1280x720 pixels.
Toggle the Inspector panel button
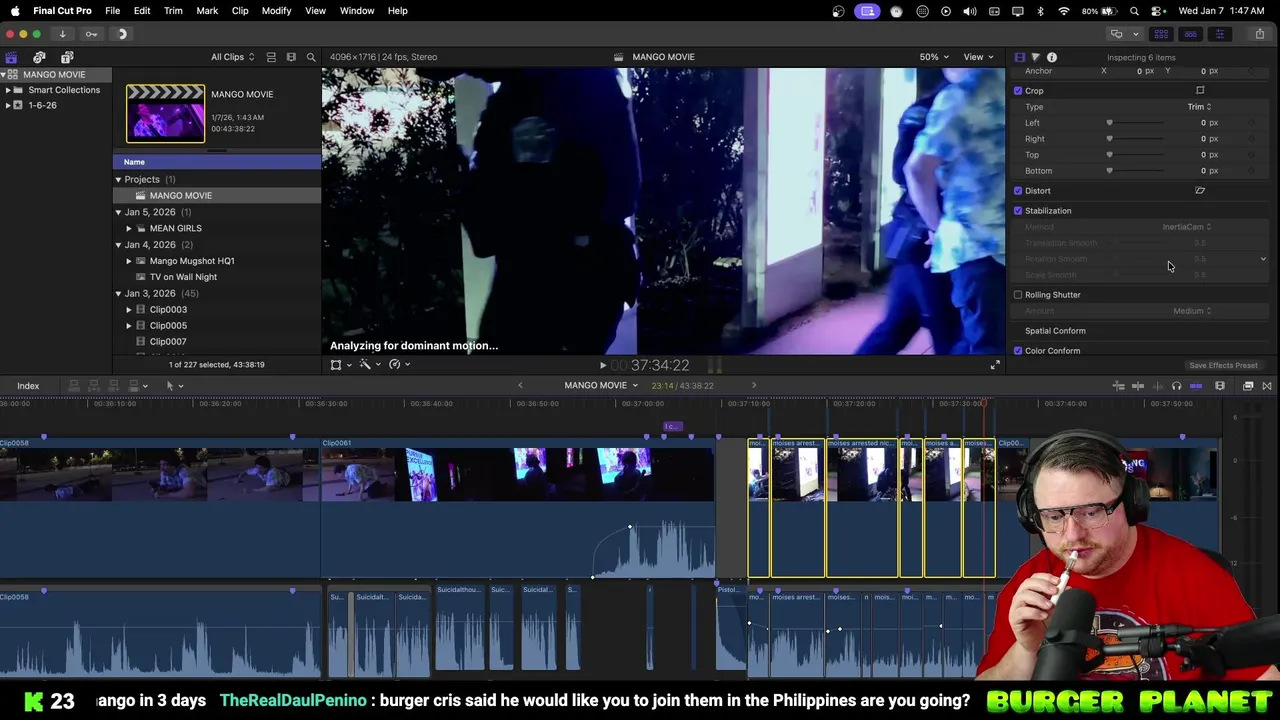1219,34
